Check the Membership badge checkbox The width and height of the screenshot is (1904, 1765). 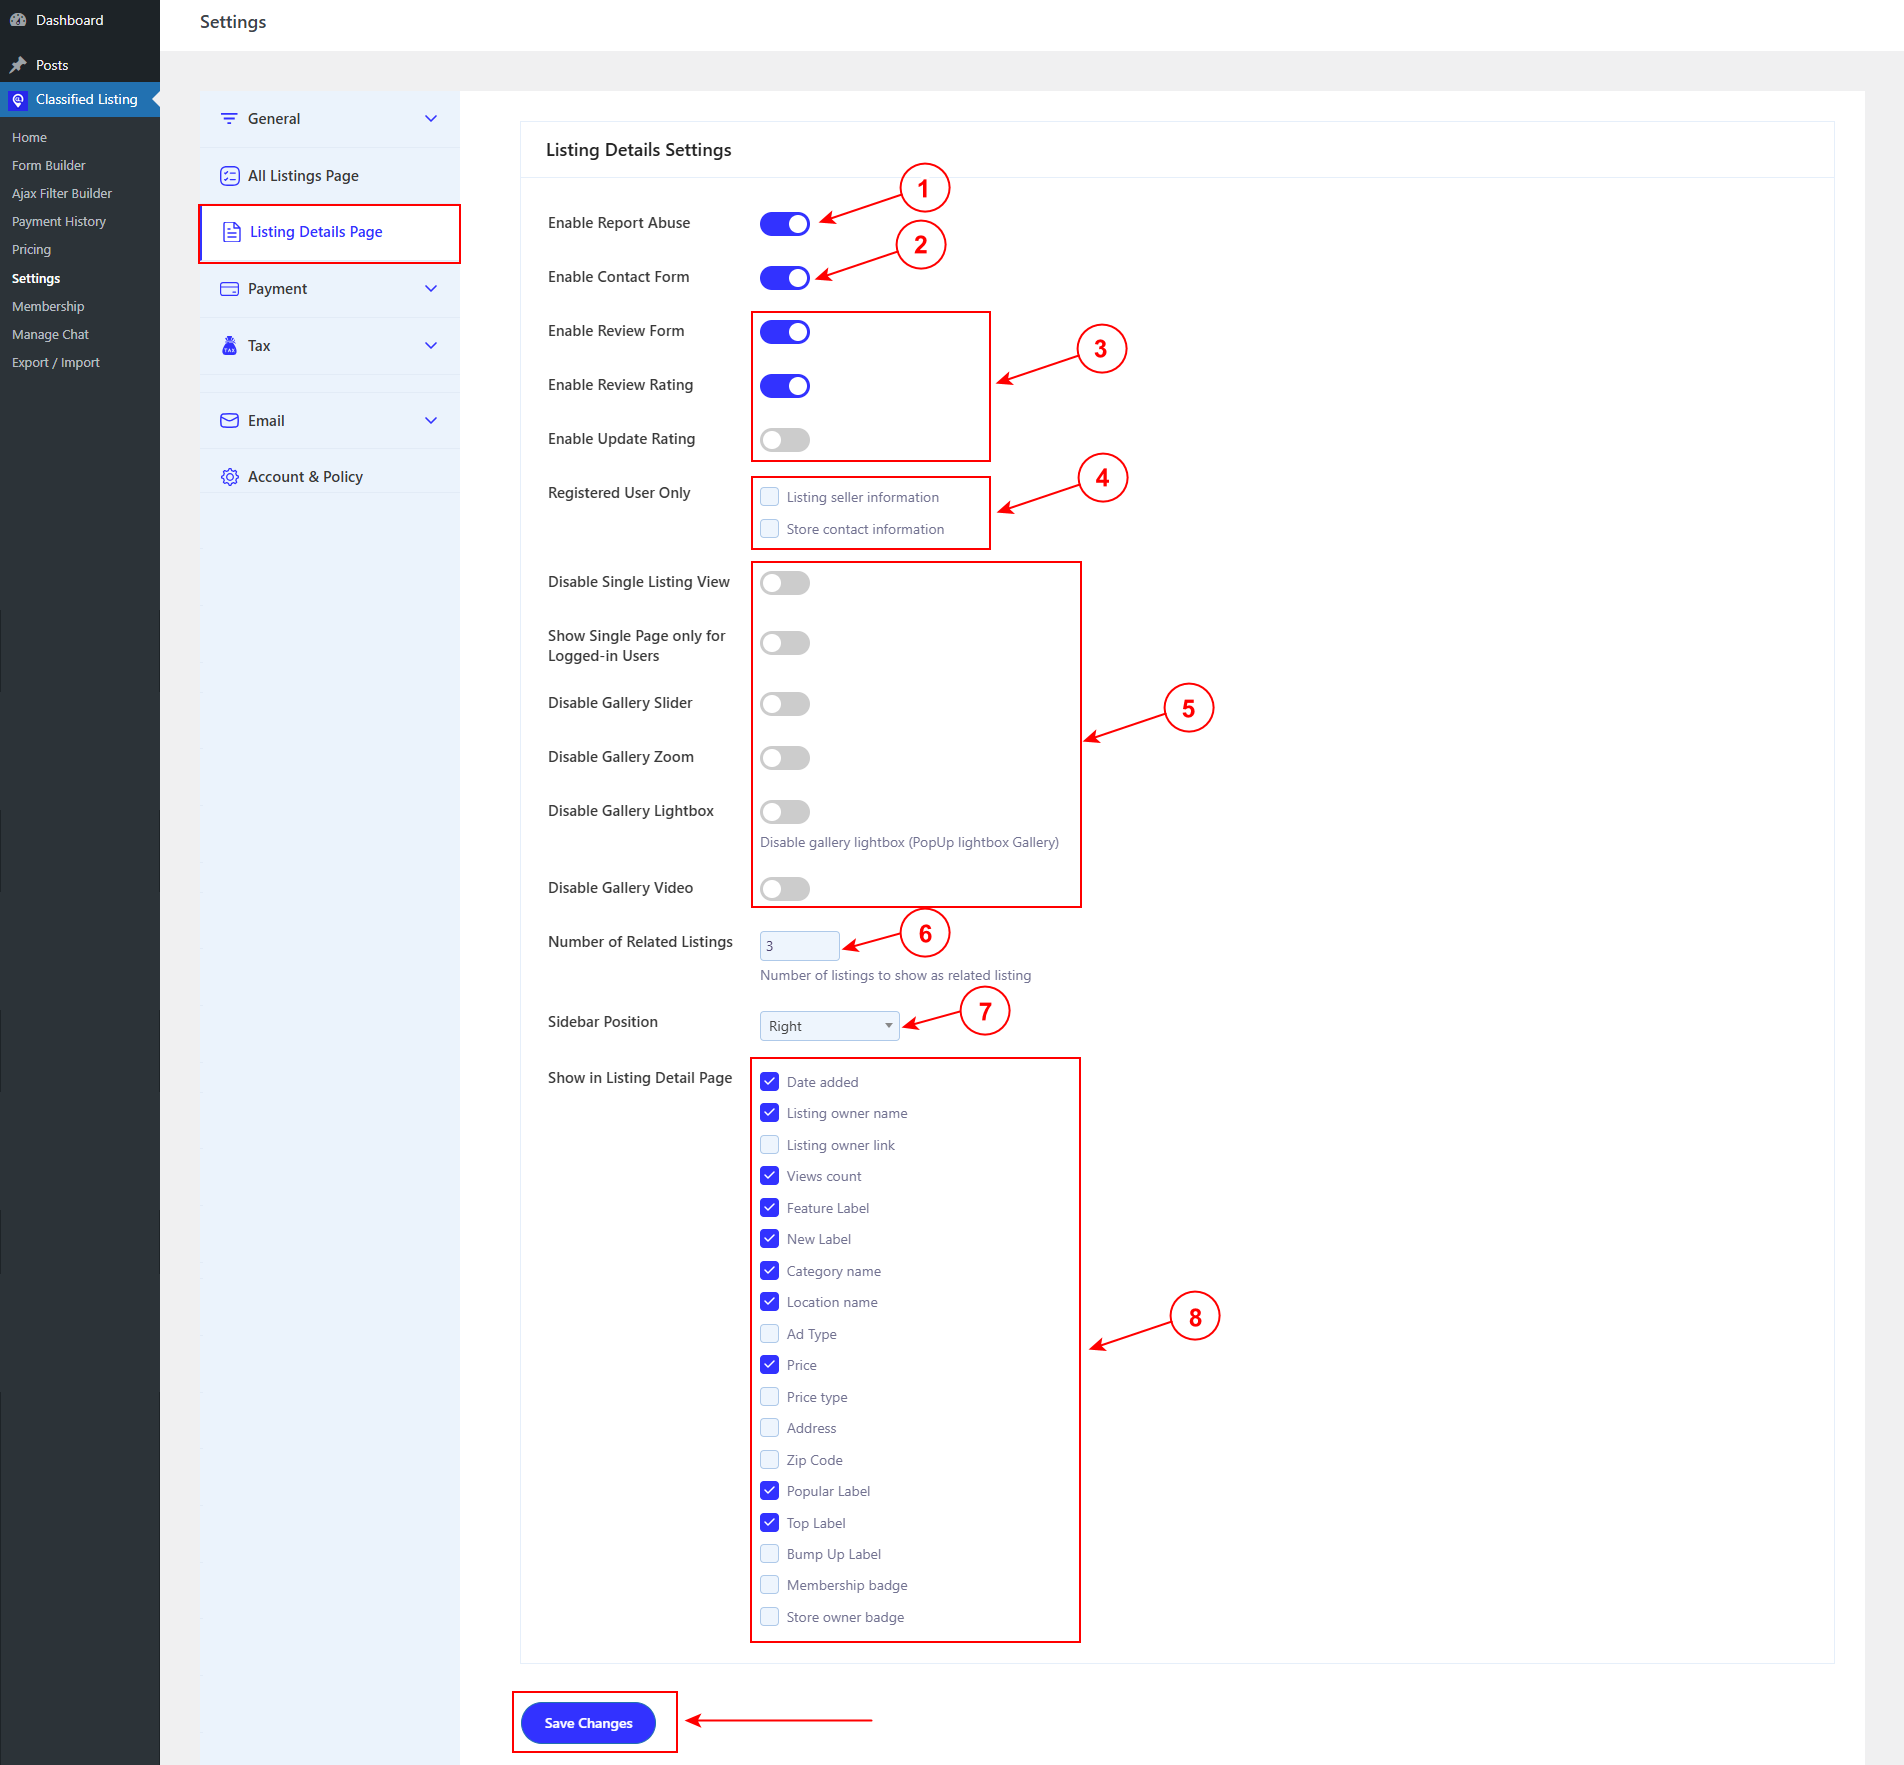pyautogui.click(x=770, y=1585)
